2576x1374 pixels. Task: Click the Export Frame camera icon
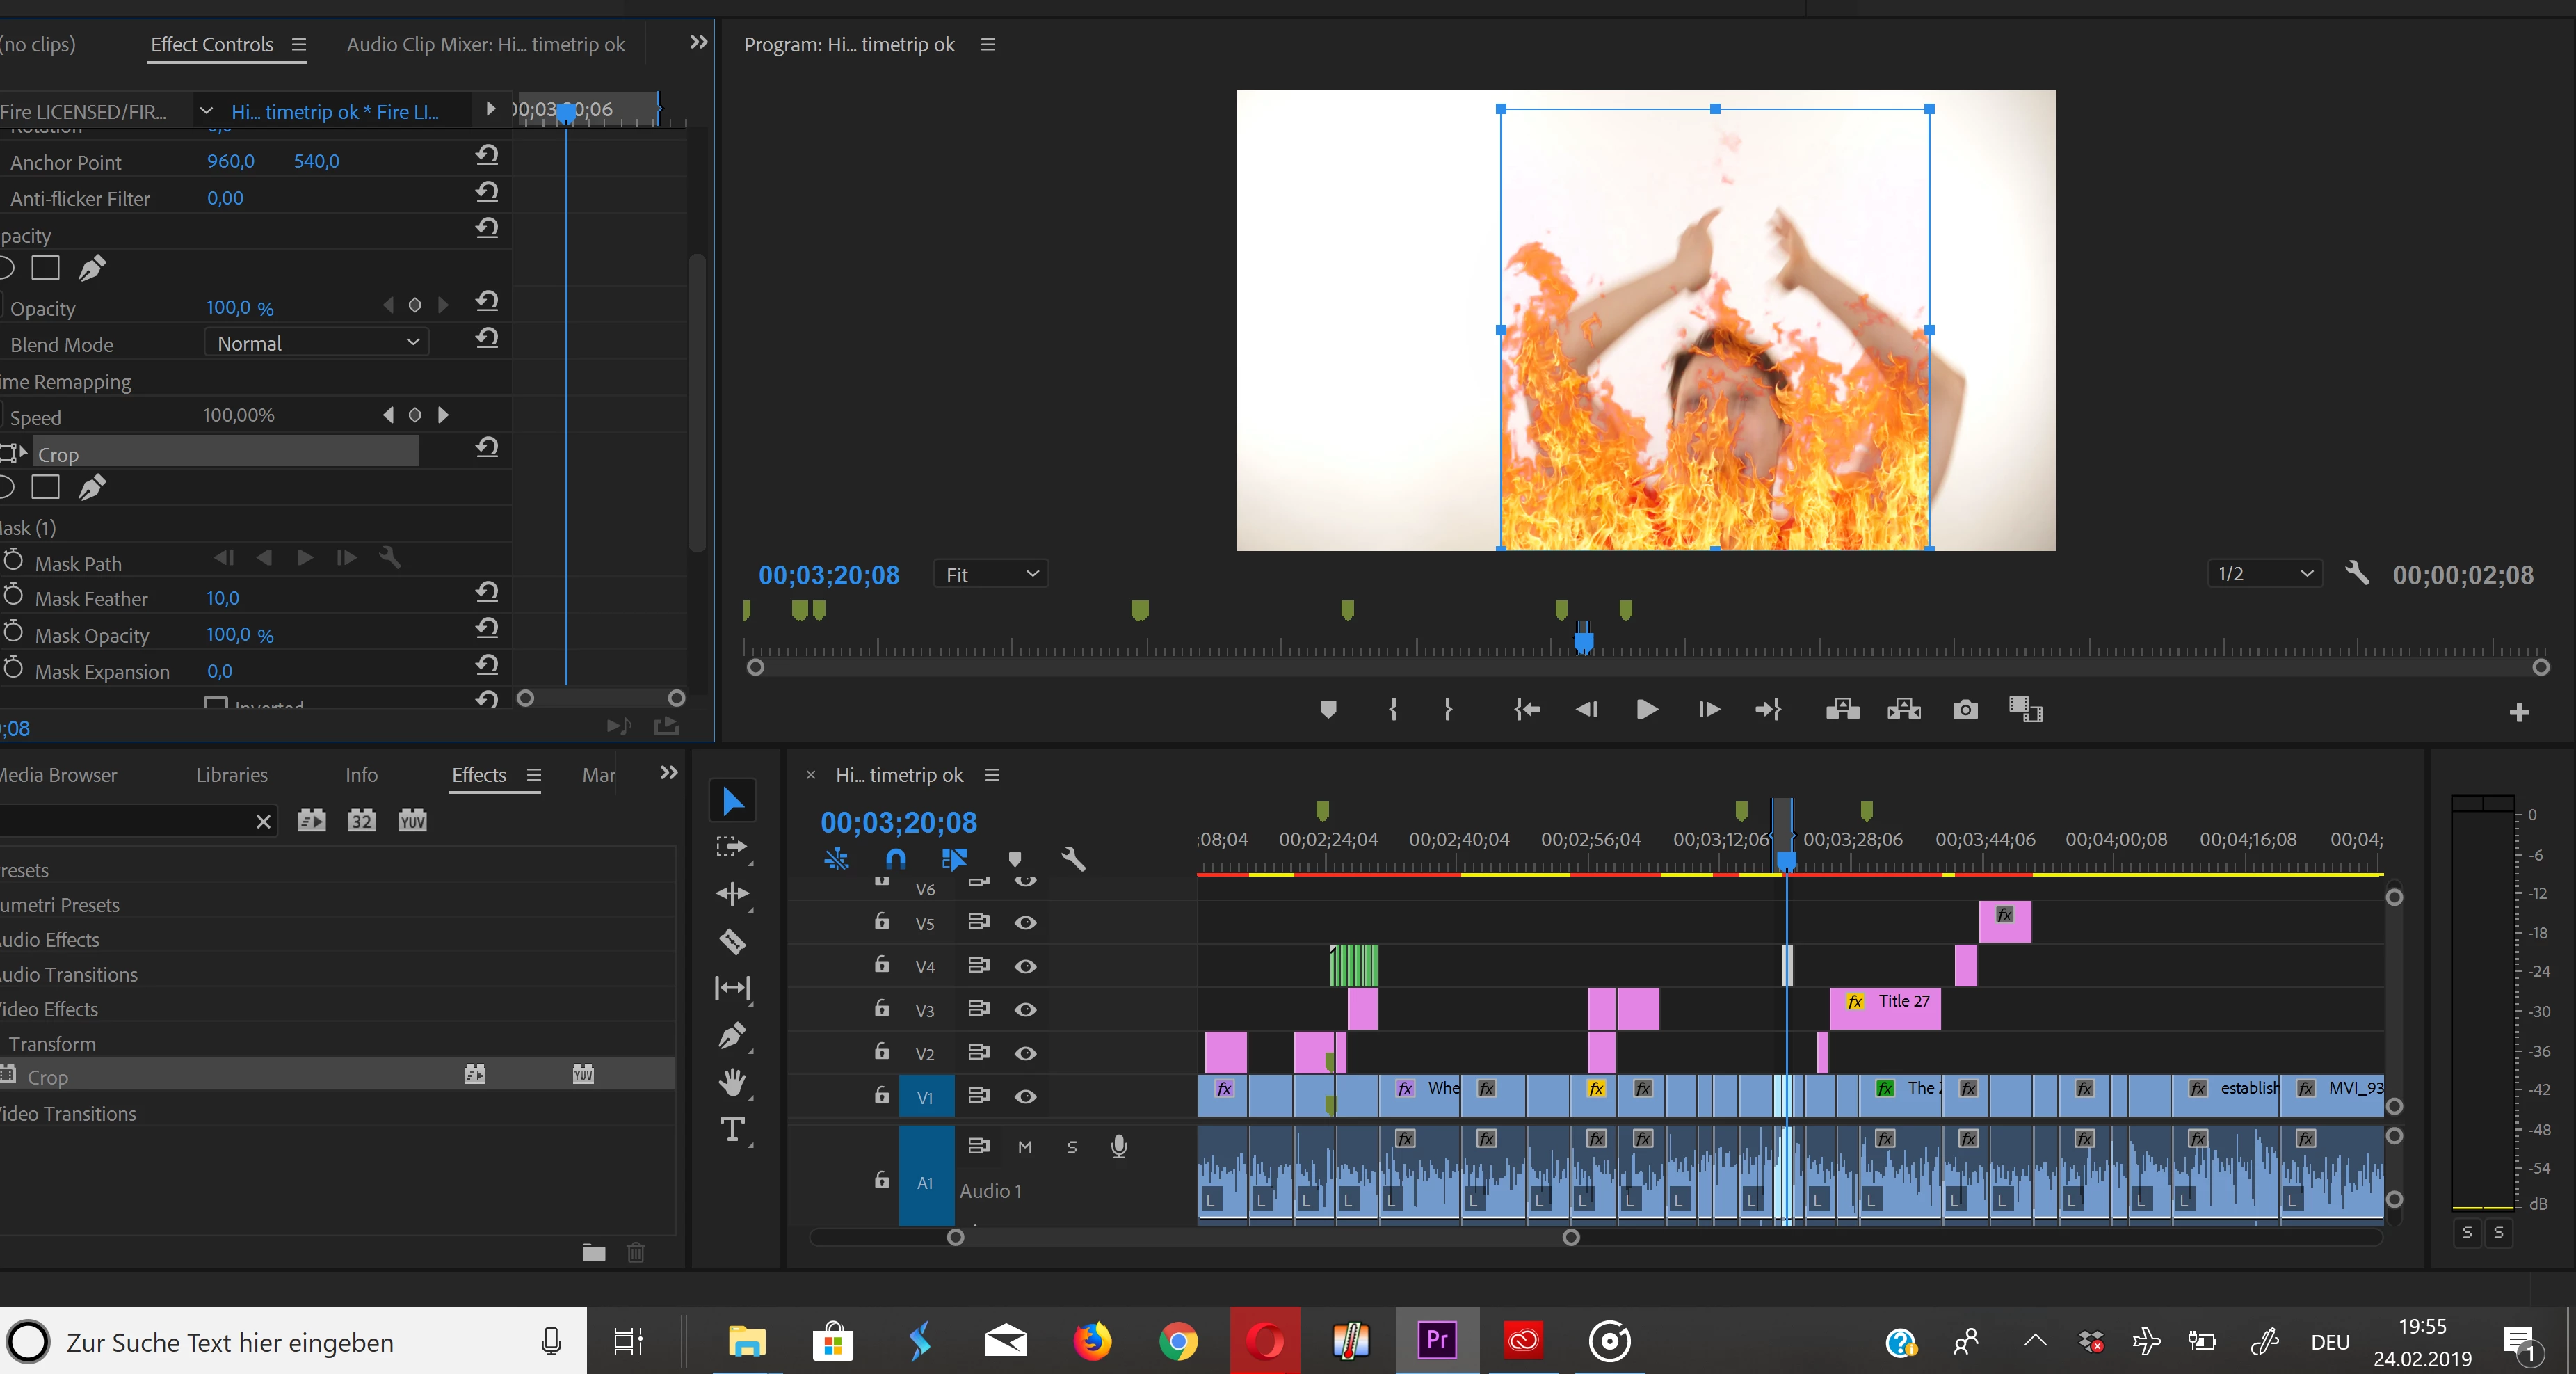(1965, 710)
